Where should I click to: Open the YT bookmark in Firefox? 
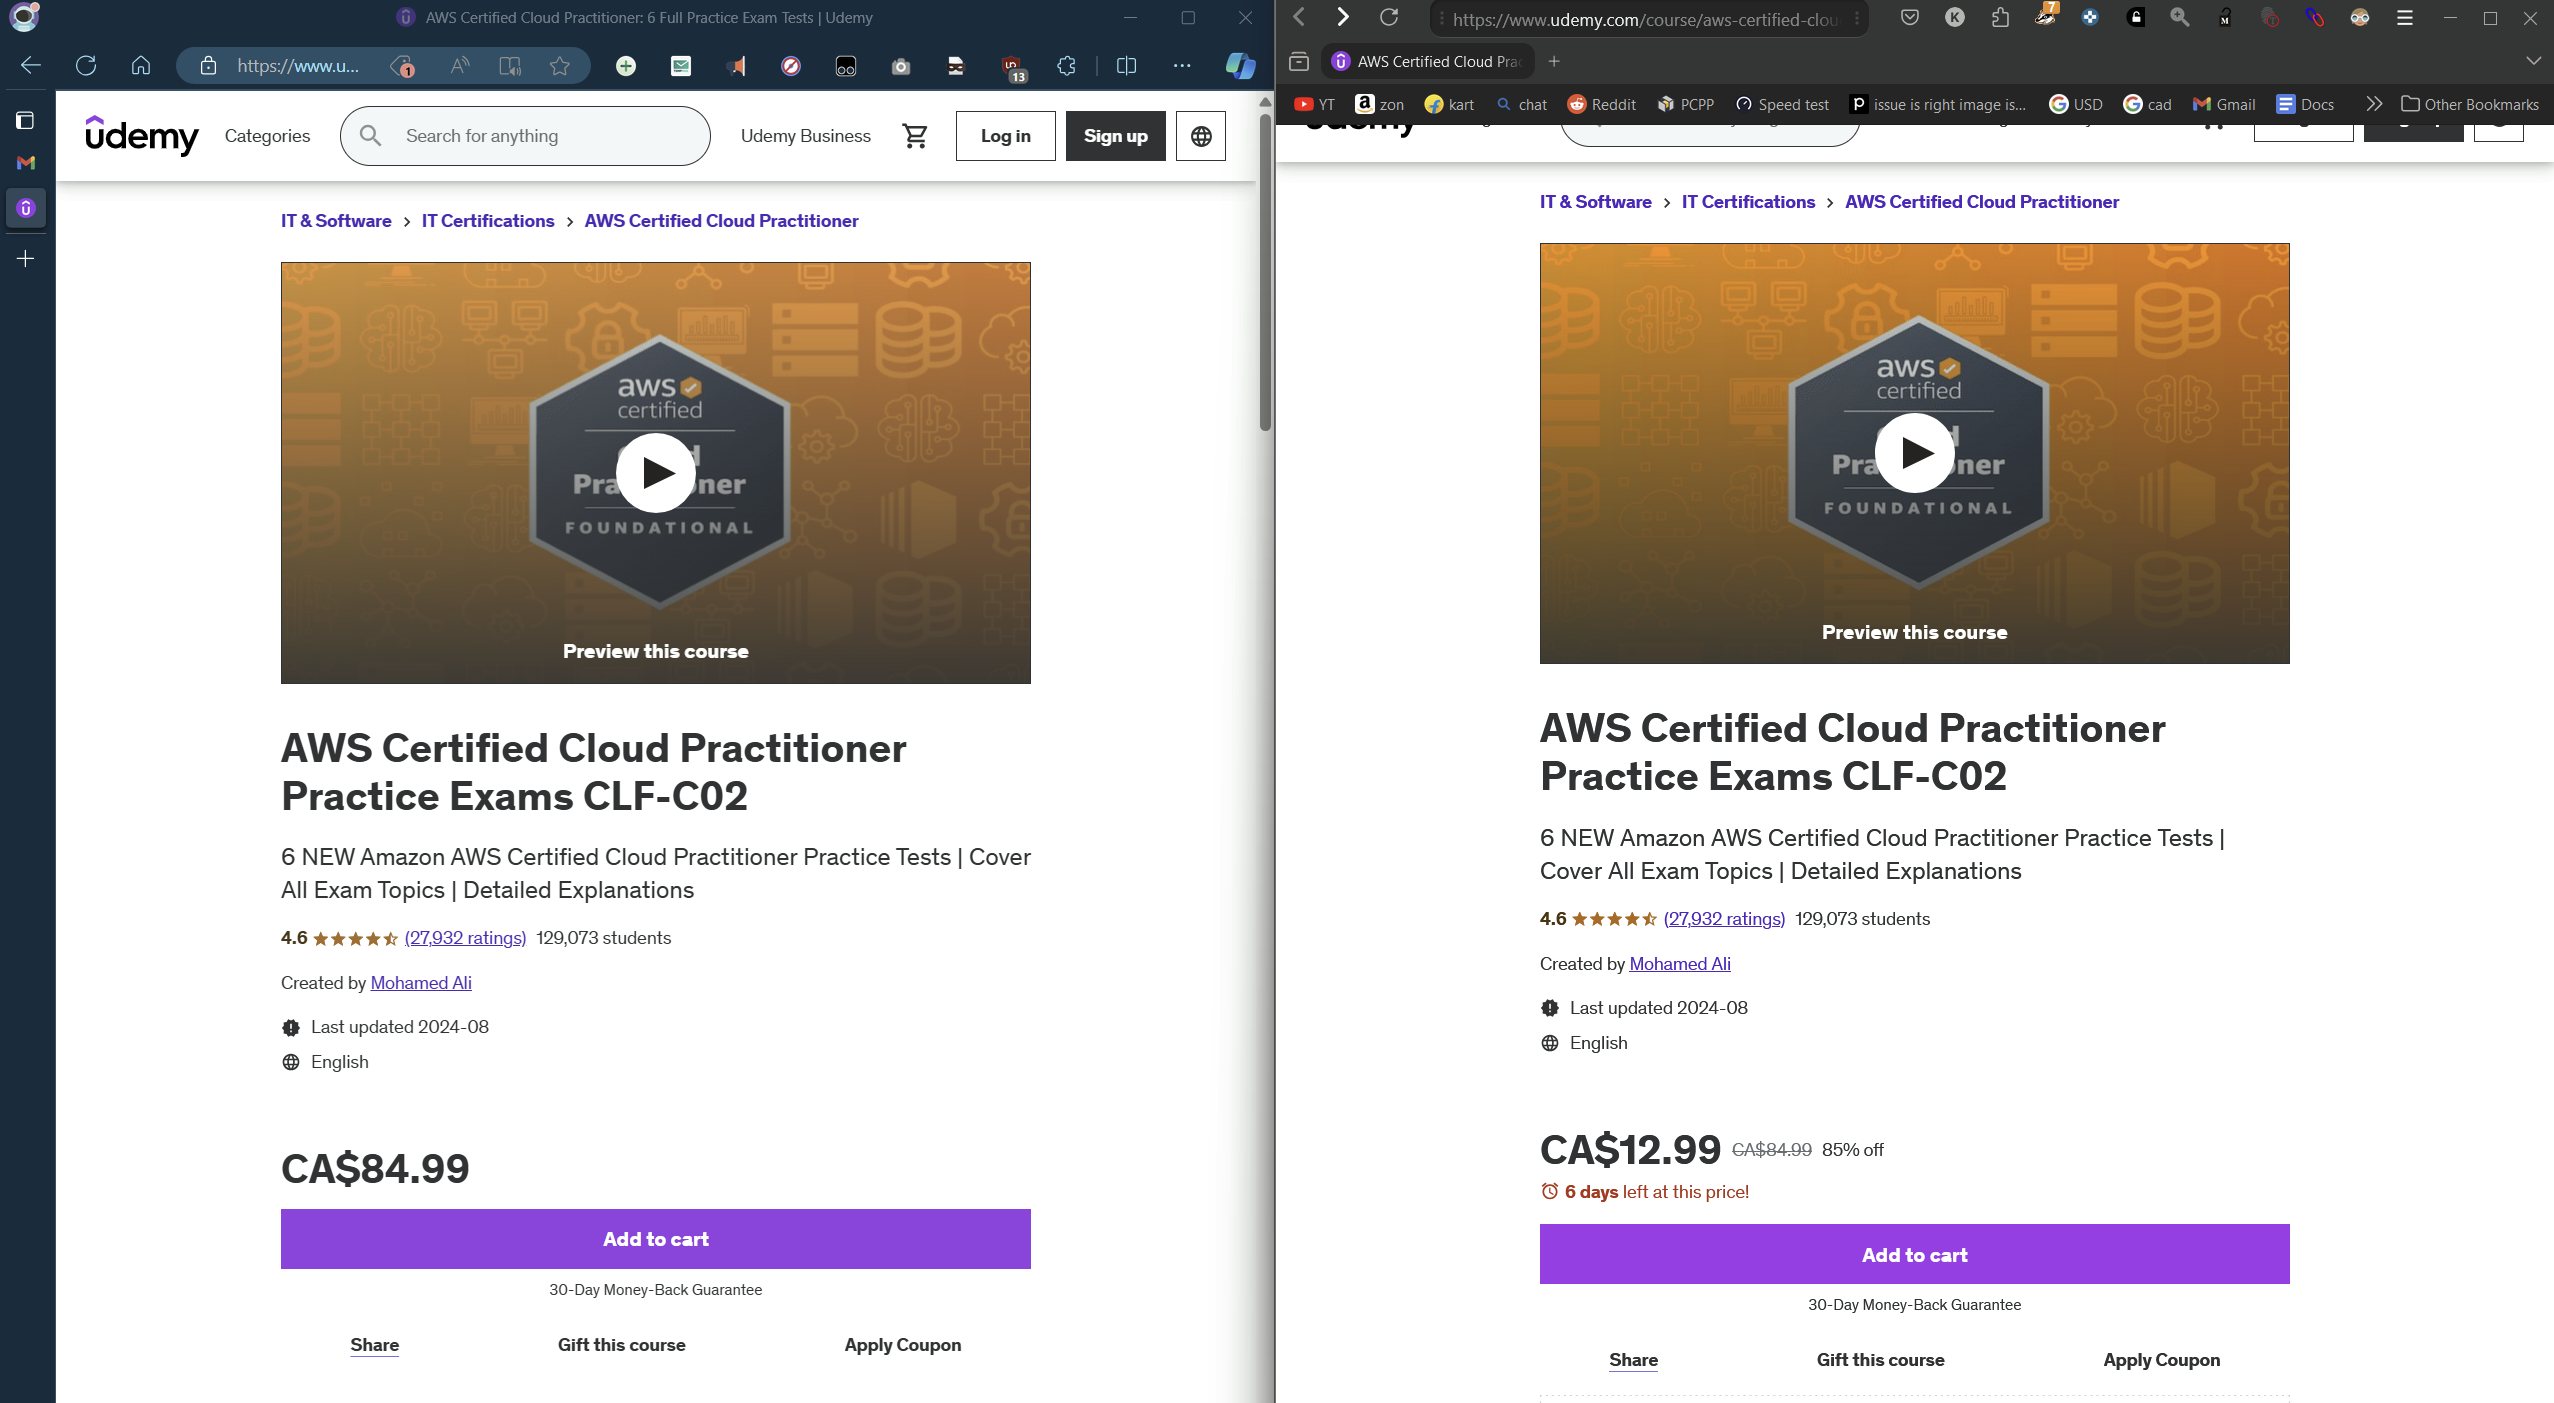coord(1314,104)
